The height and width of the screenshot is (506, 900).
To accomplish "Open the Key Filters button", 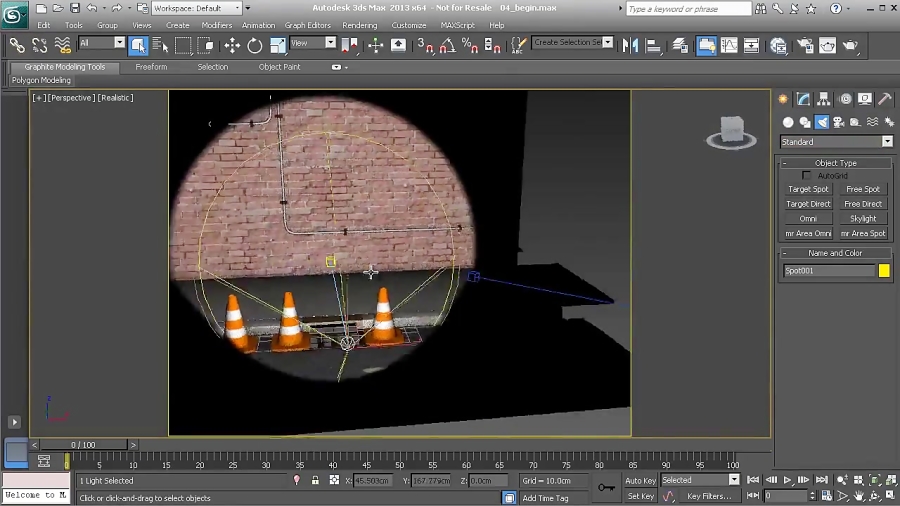I will pos(709,496).
